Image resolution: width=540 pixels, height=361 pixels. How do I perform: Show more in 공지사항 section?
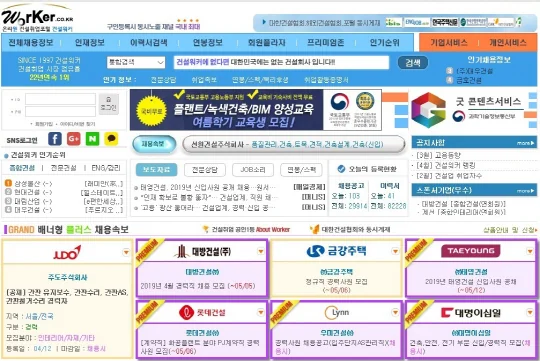coord(526,143)
